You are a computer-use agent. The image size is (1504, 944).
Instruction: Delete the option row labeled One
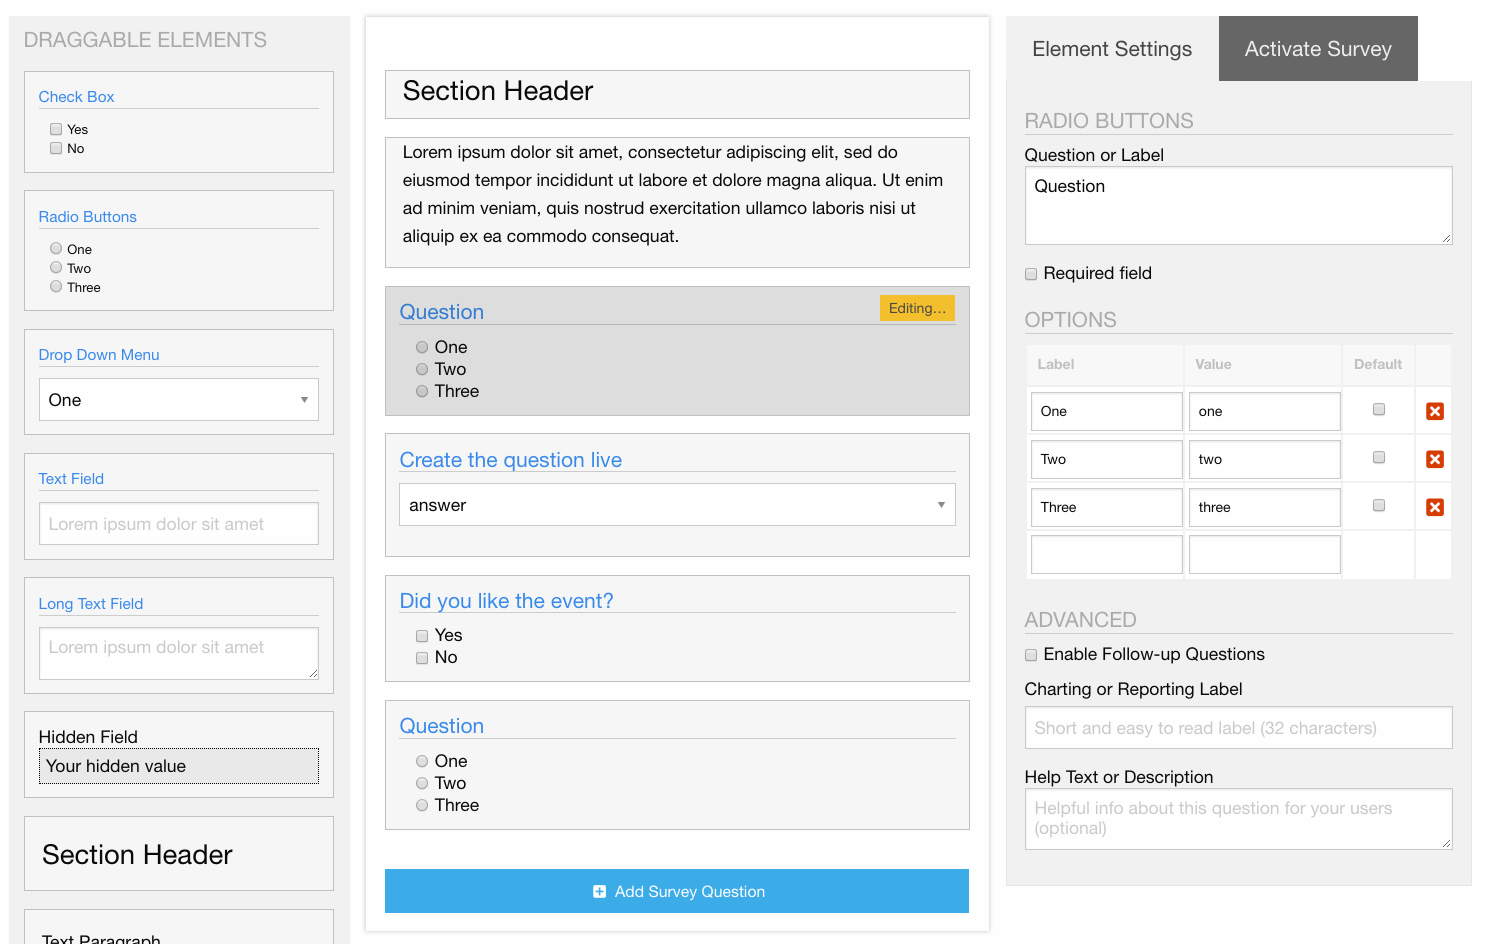point(1434,411)
